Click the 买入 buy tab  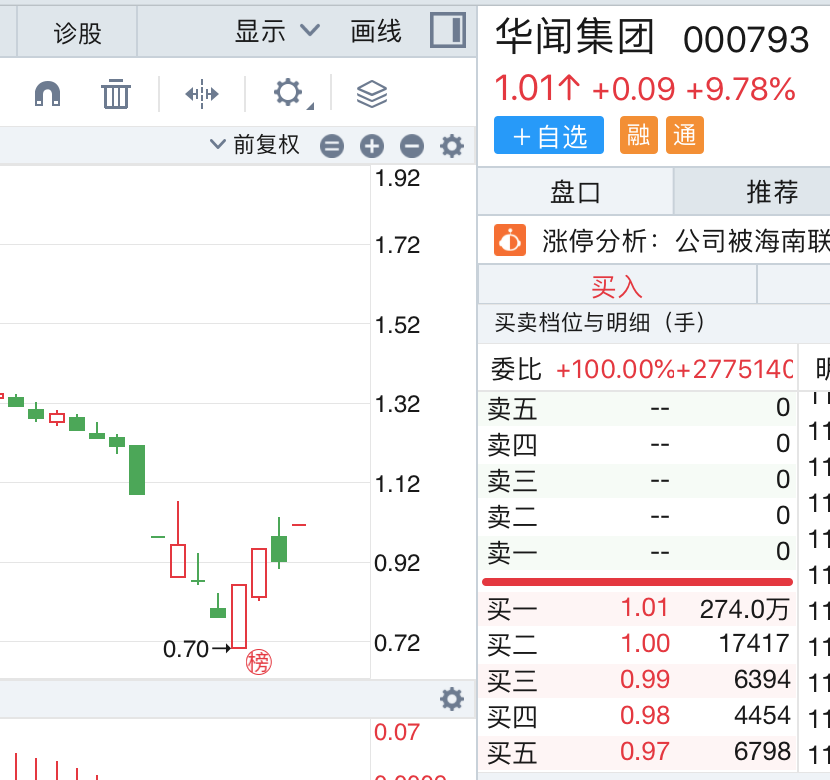coord(617,286)
